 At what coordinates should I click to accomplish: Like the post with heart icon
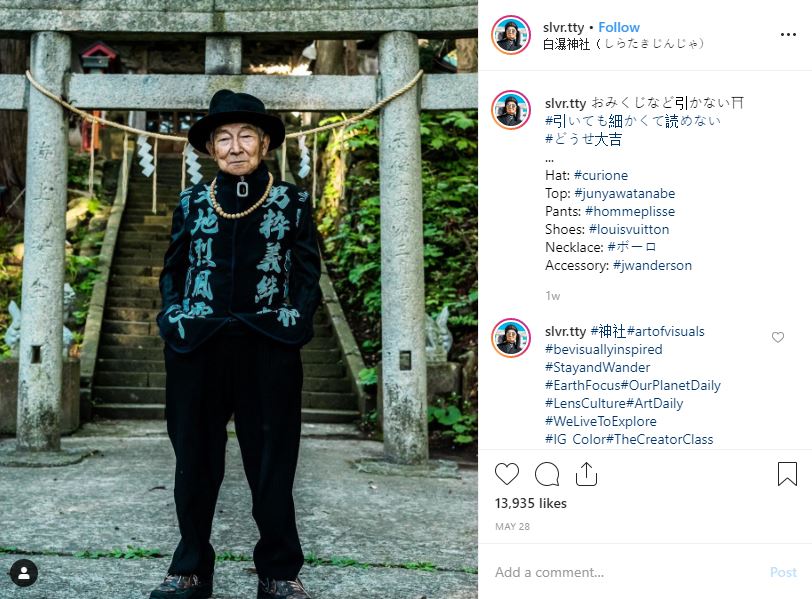coord(506,474)
